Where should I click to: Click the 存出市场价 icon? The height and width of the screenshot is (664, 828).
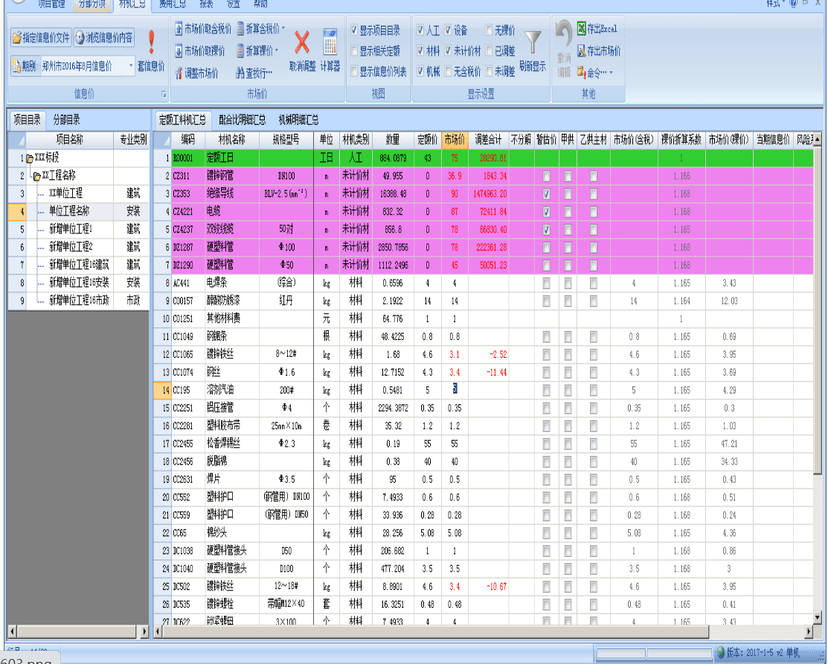click(x=581, y=51)
